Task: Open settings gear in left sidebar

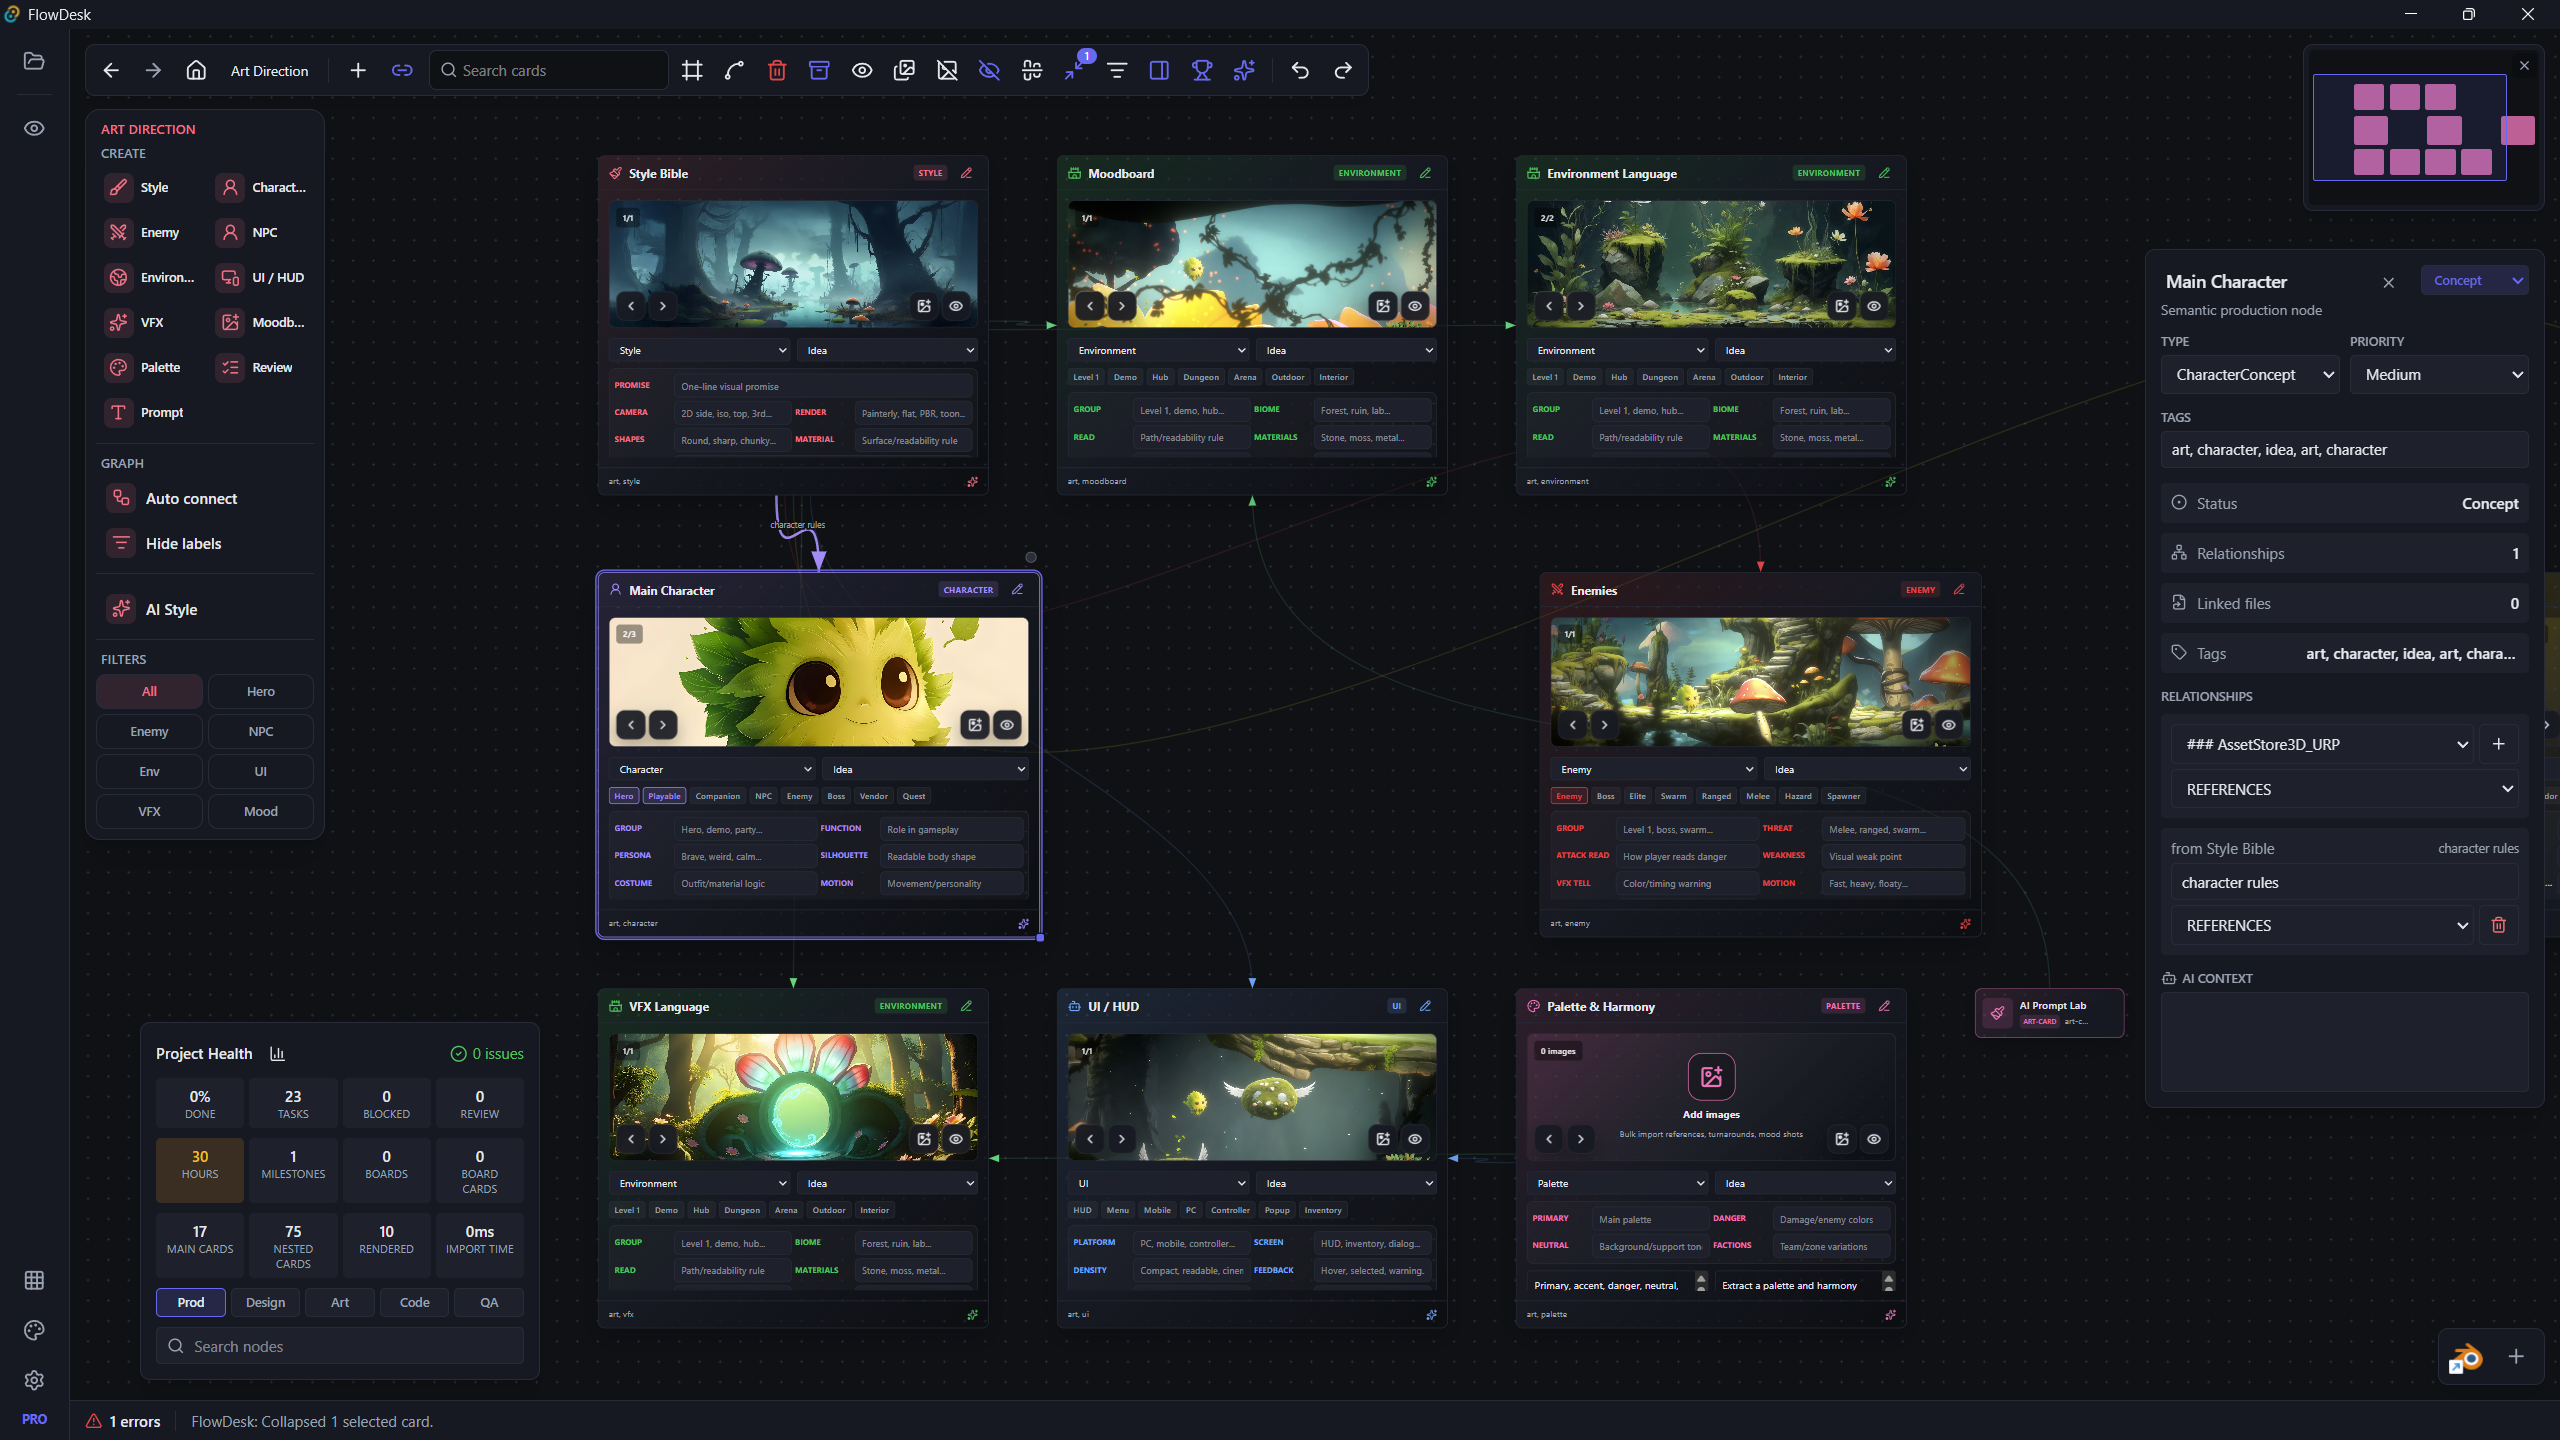Action: pos(34,1380)
